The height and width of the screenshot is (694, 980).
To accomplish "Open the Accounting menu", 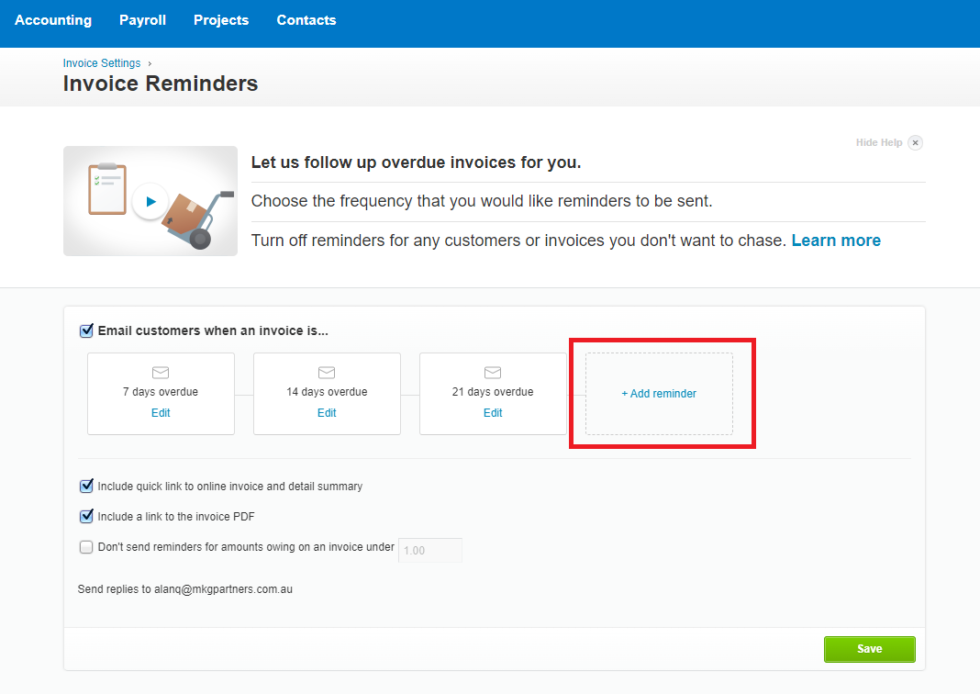I will tap(53, 19).
